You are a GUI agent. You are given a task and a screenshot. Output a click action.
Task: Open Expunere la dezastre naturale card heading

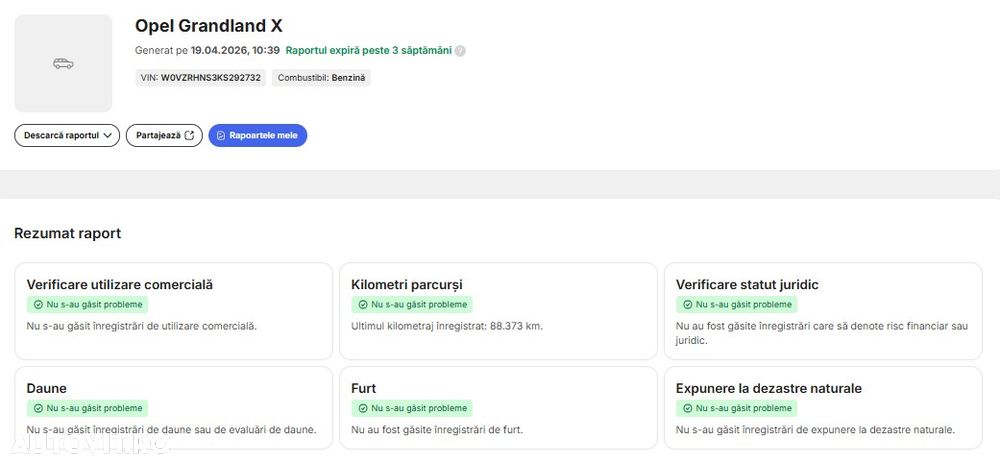coord(768,388)
